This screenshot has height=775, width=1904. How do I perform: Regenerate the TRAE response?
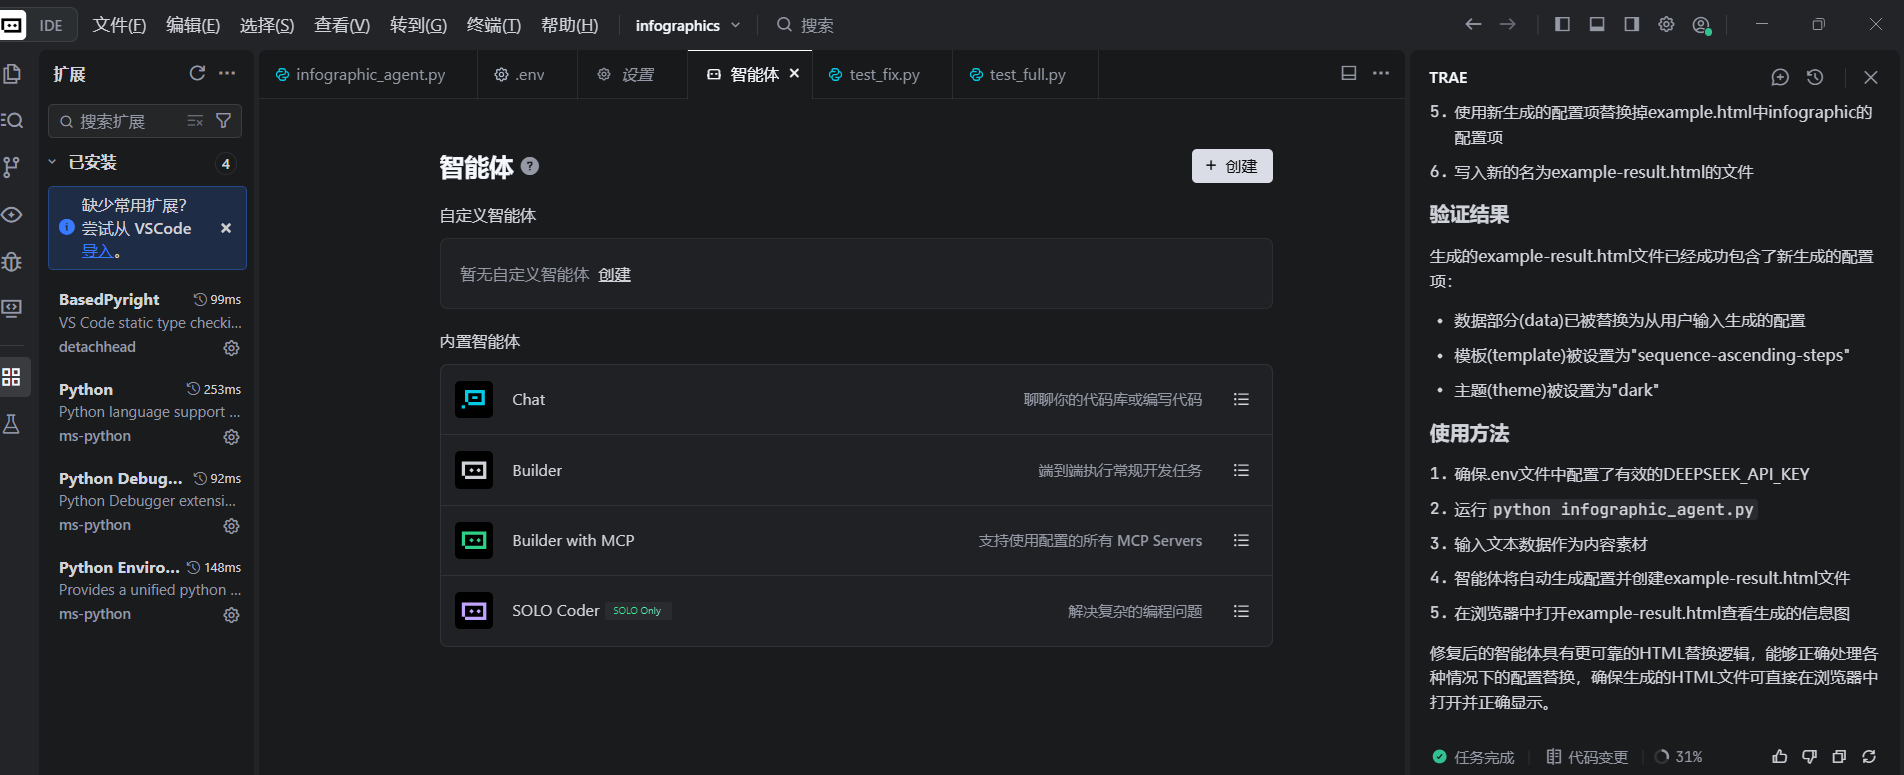click(x=1869, y=757)
